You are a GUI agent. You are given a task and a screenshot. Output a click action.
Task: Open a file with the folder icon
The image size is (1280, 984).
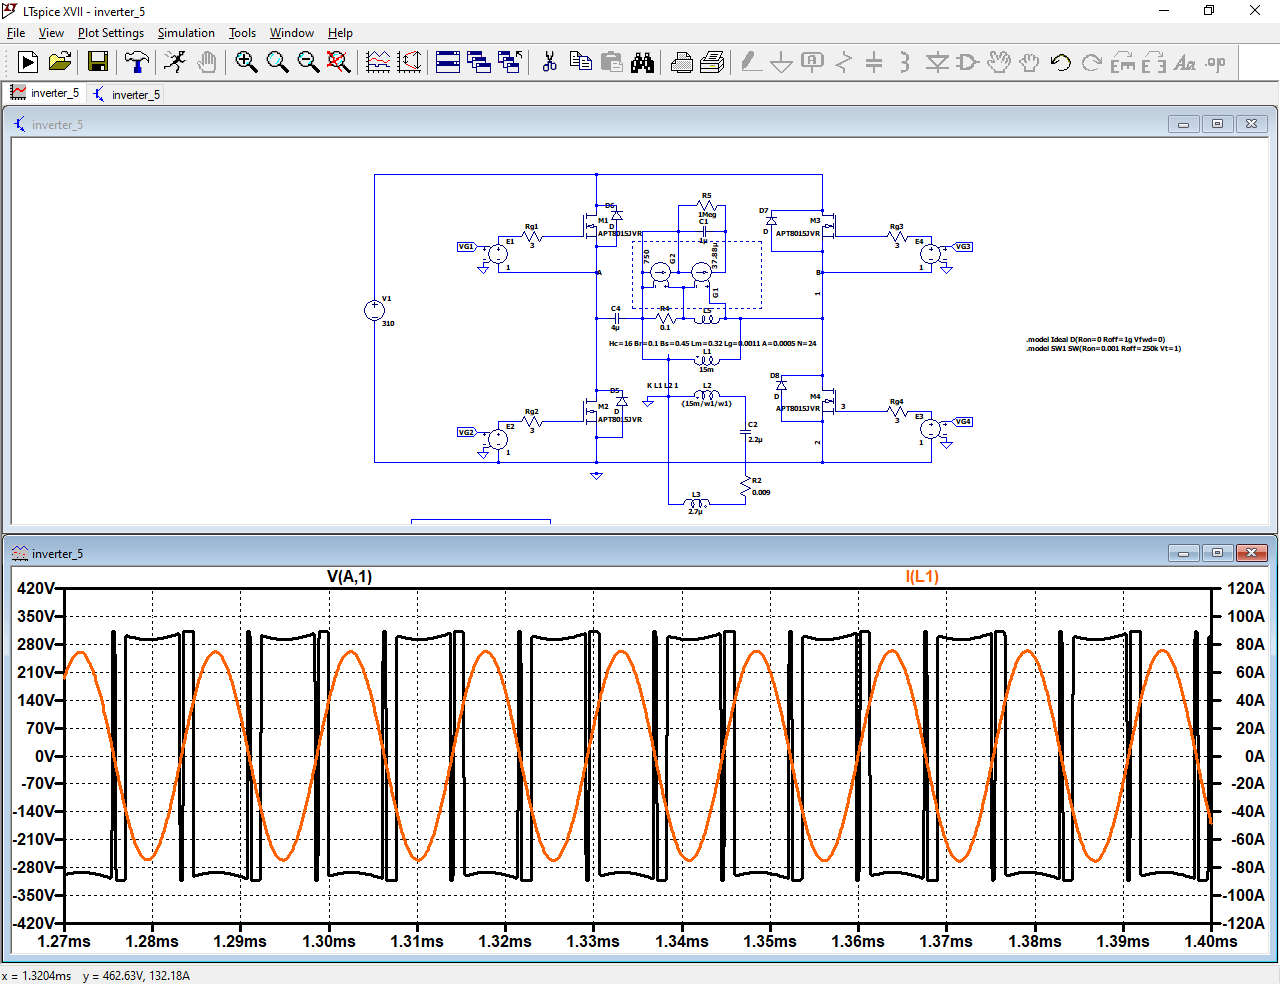pyautogui.click(x=60, y=62)
